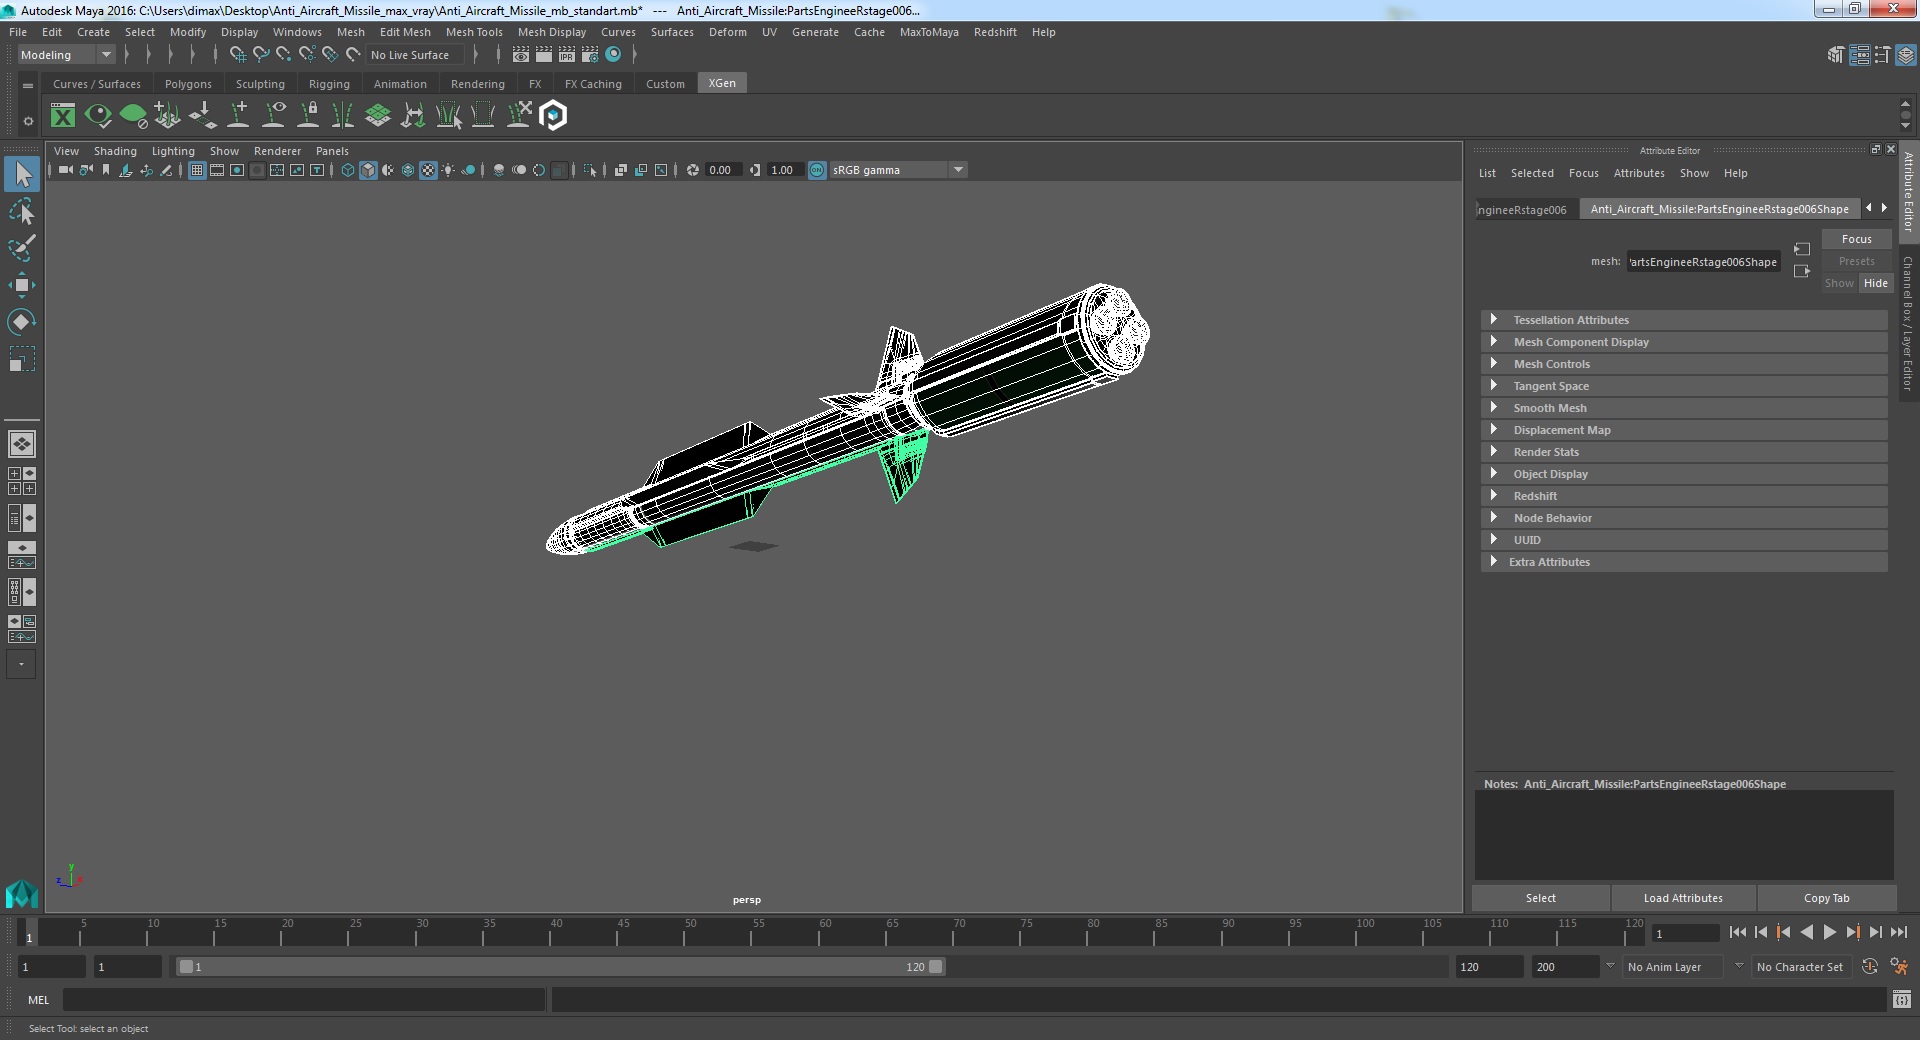Toggle wireframe shading in viewport
Viewport: 1920px width, 1040px height.
click(x=348, y=170)
